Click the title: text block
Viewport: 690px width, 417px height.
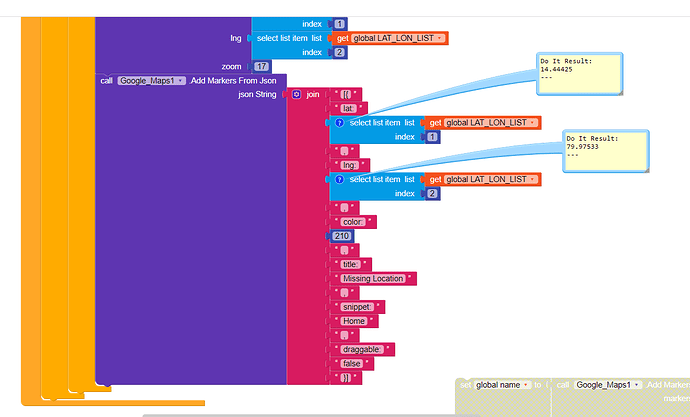[x=350, y=264]
